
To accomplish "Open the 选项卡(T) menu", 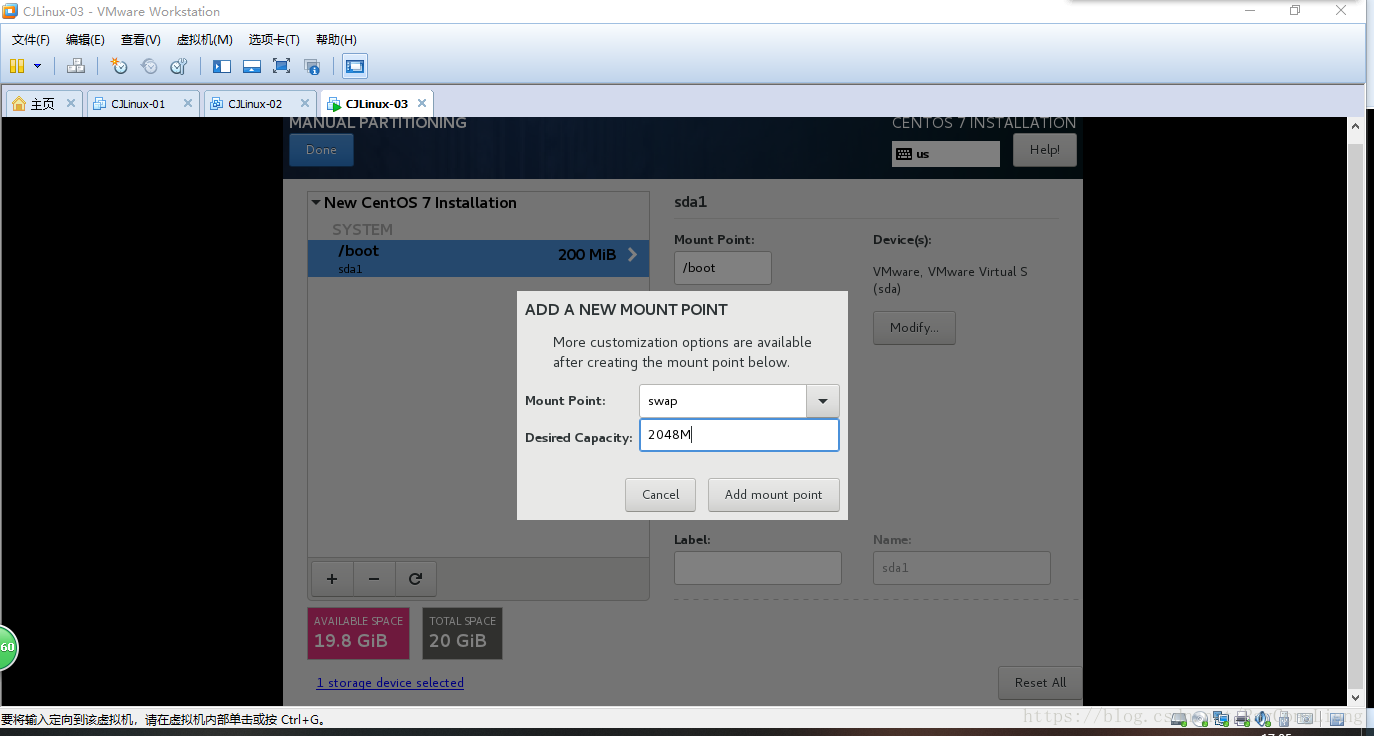I will 274,40.
